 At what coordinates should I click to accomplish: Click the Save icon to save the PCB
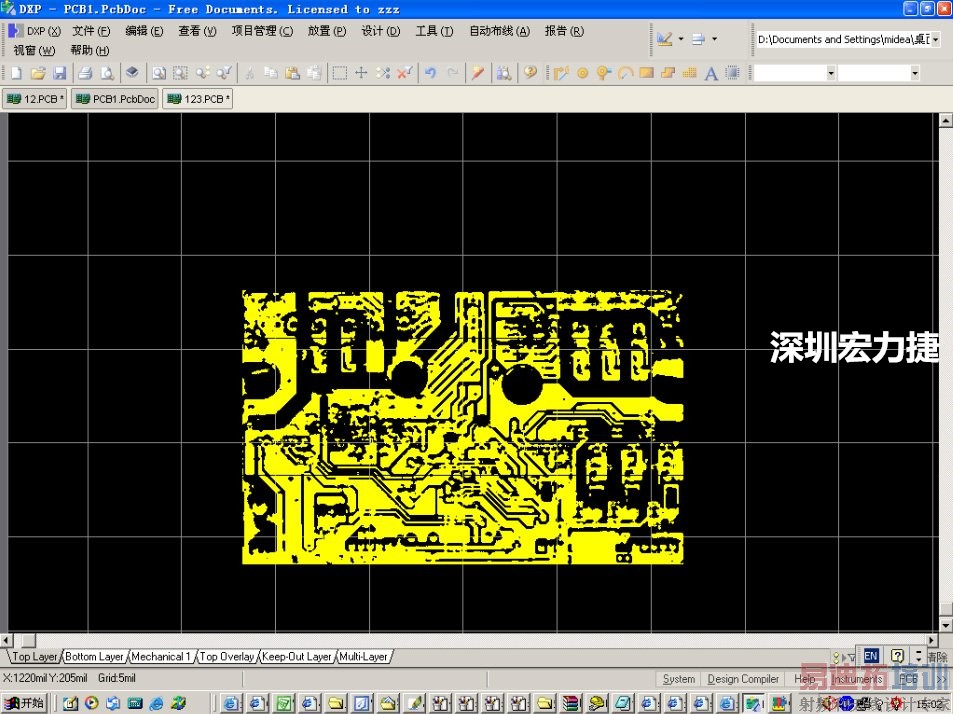coord(61,72)
